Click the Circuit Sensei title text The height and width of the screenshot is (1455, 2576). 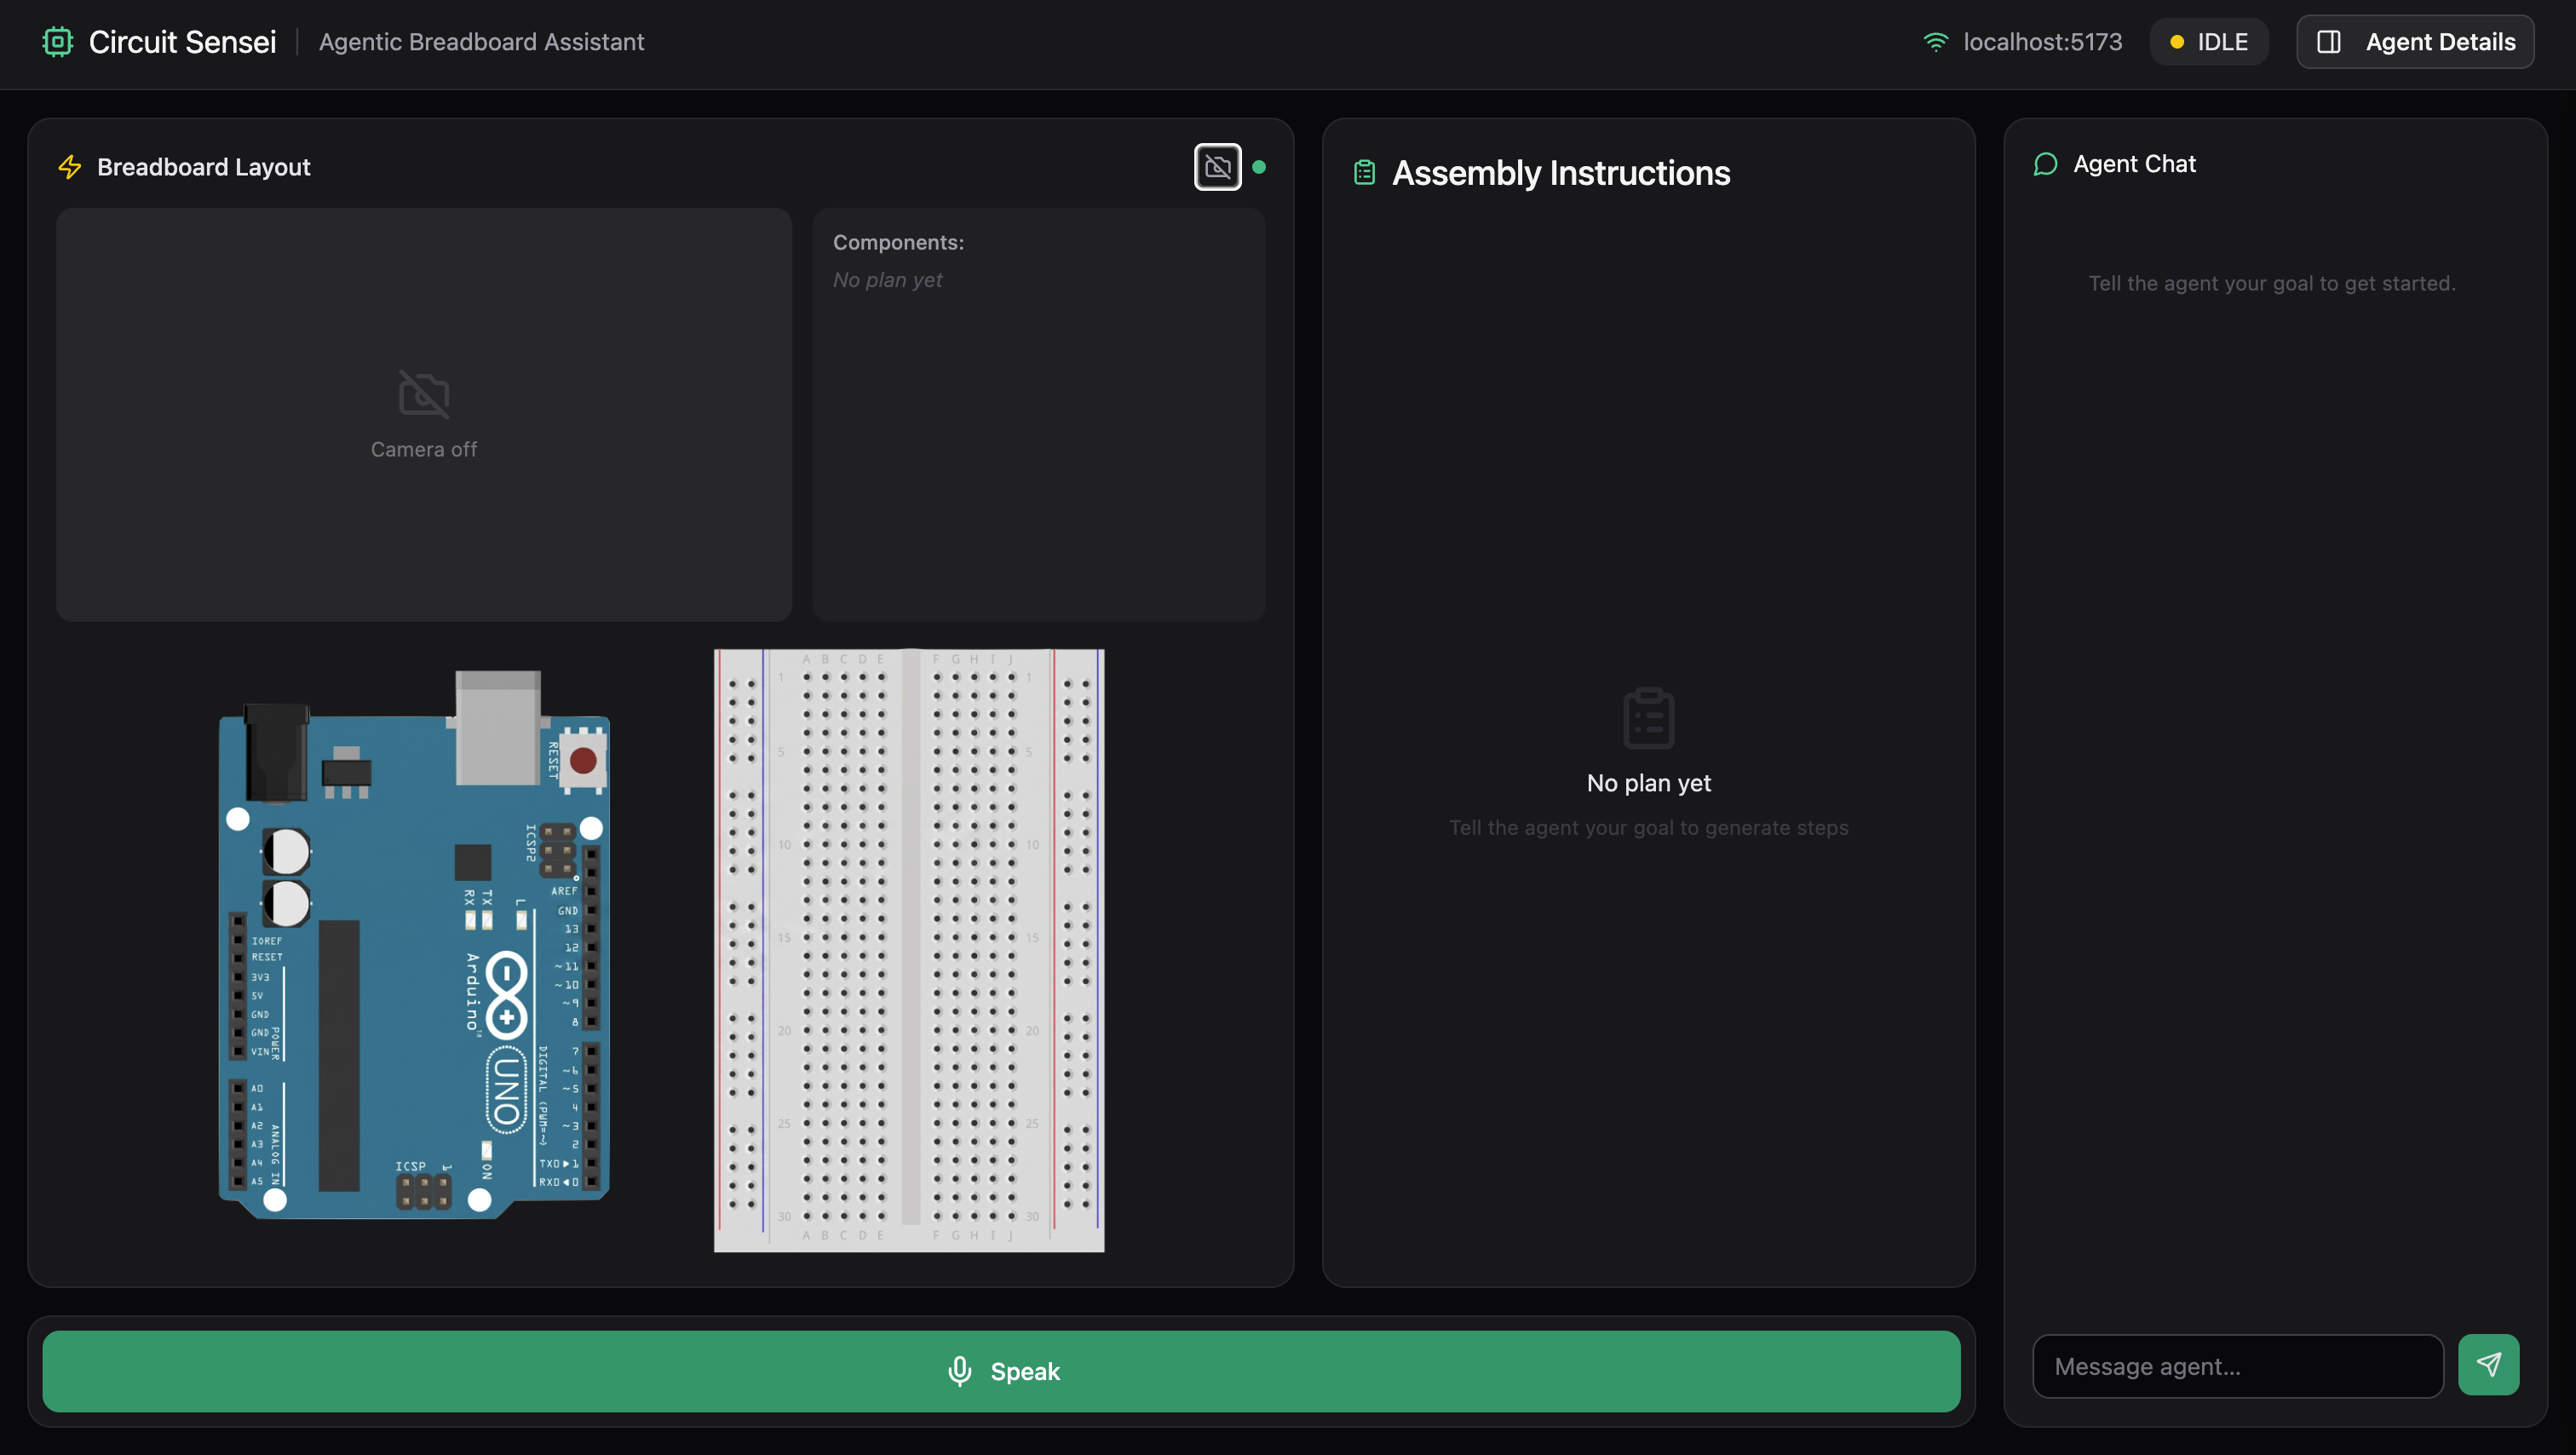coord(182,42)
